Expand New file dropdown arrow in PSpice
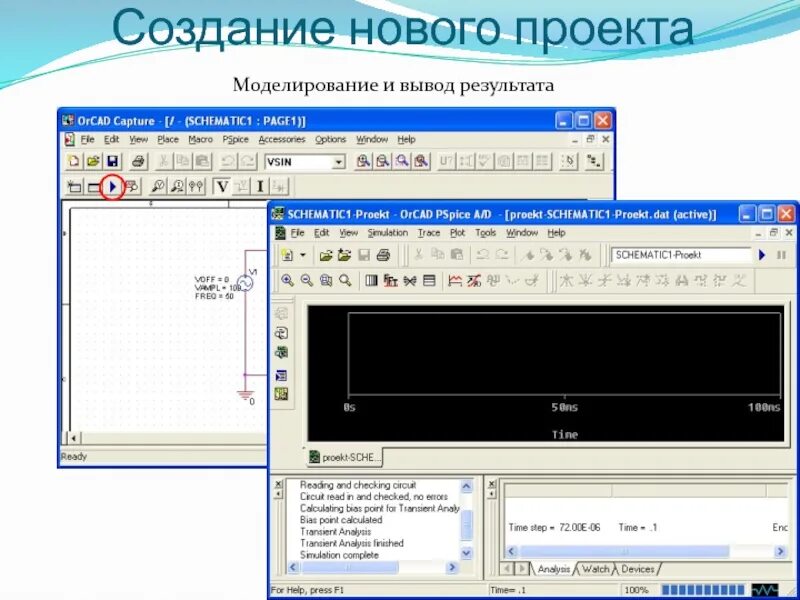Viewport: 800px width, 600px height. click(303, 255)
